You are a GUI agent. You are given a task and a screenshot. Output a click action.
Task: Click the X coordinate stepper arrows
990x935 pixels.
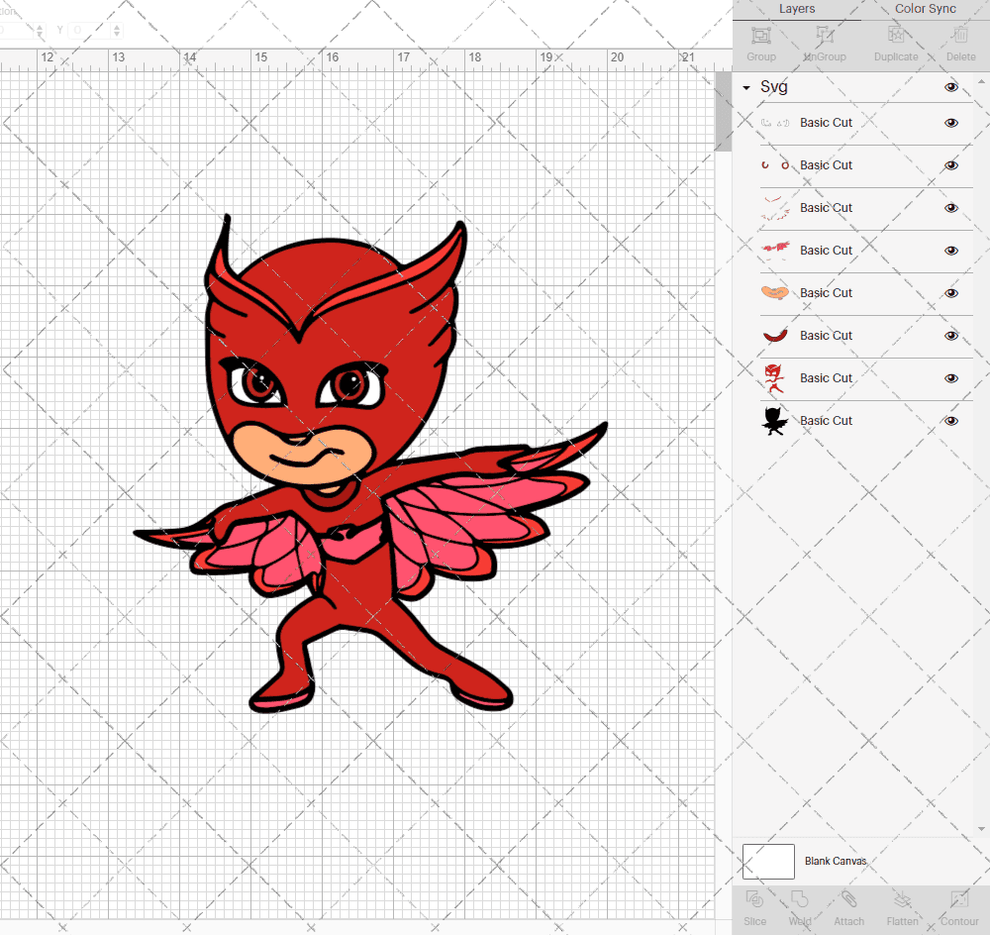coord(39,30)
